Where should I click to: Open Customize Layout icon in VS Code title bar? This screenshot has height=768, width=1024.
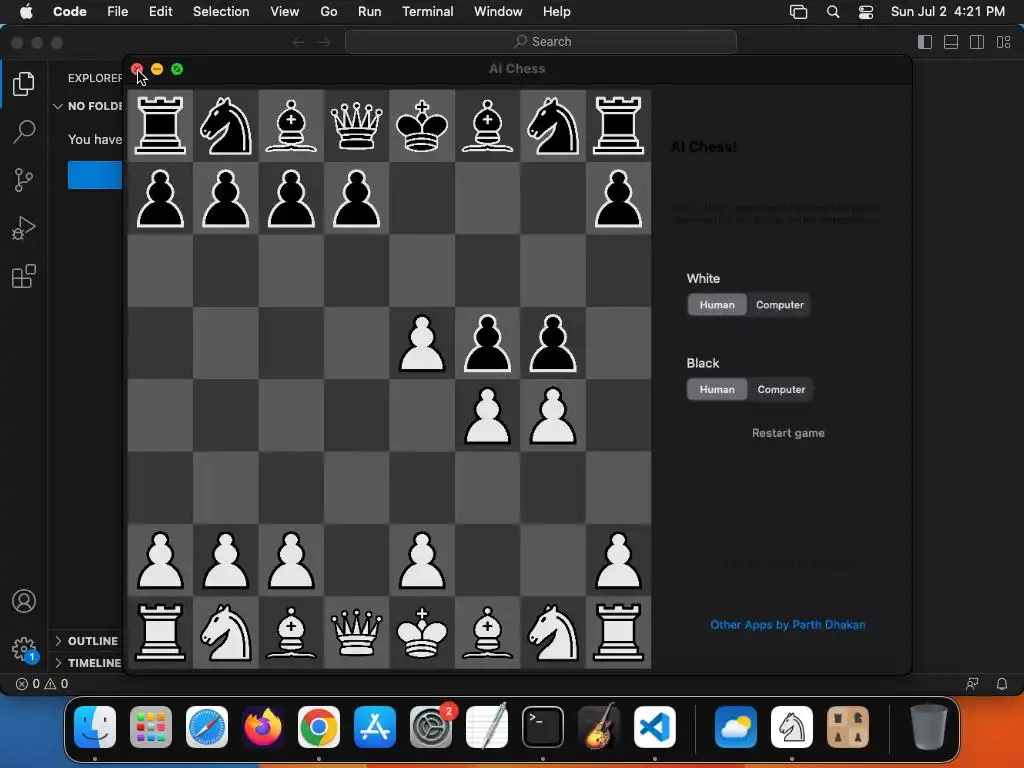click(1003, 42)
